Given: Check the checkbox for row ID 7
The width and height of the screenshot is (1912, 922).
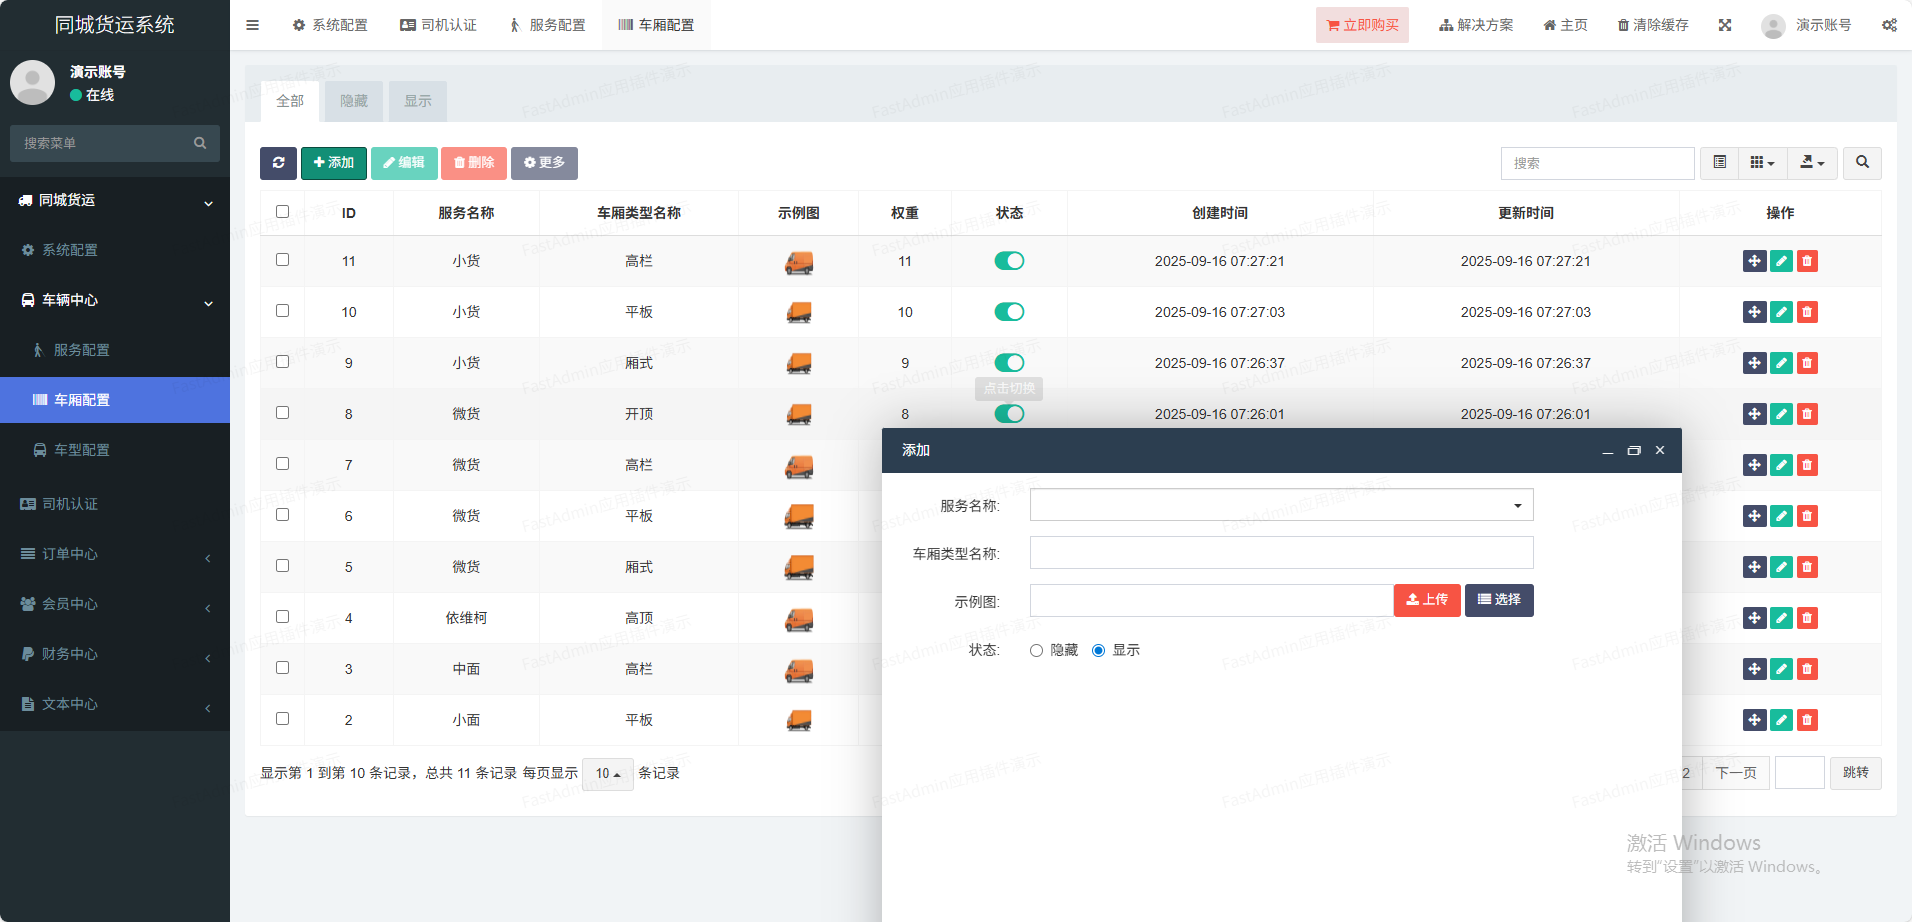Looking at the screenshot, I should click(x=282, y=464).
